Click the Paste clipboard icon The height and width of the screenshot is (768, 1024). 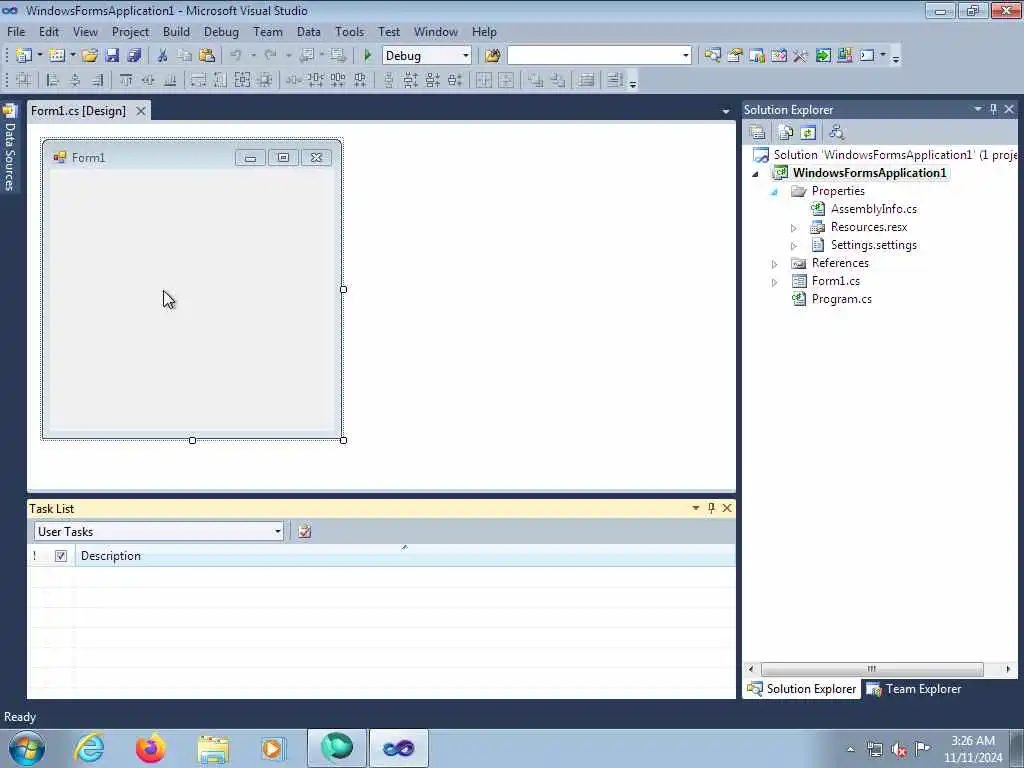[206, 56]
